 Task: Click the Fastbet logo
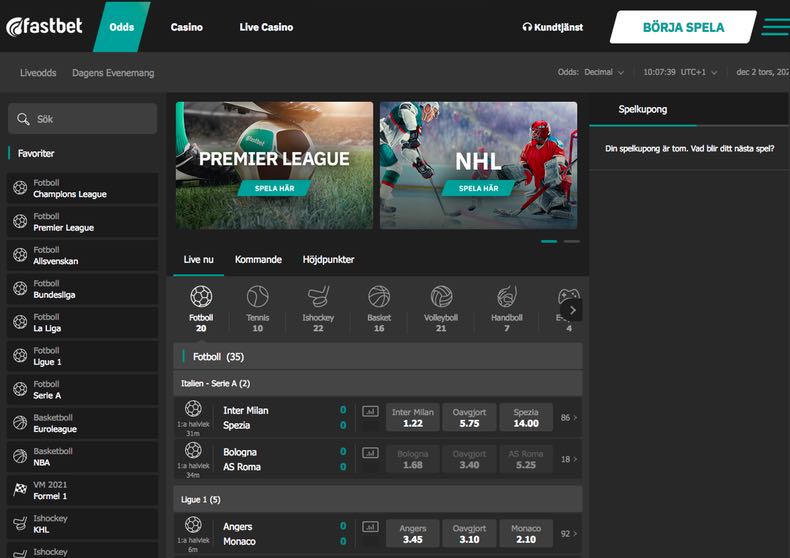tap(44, 26)
